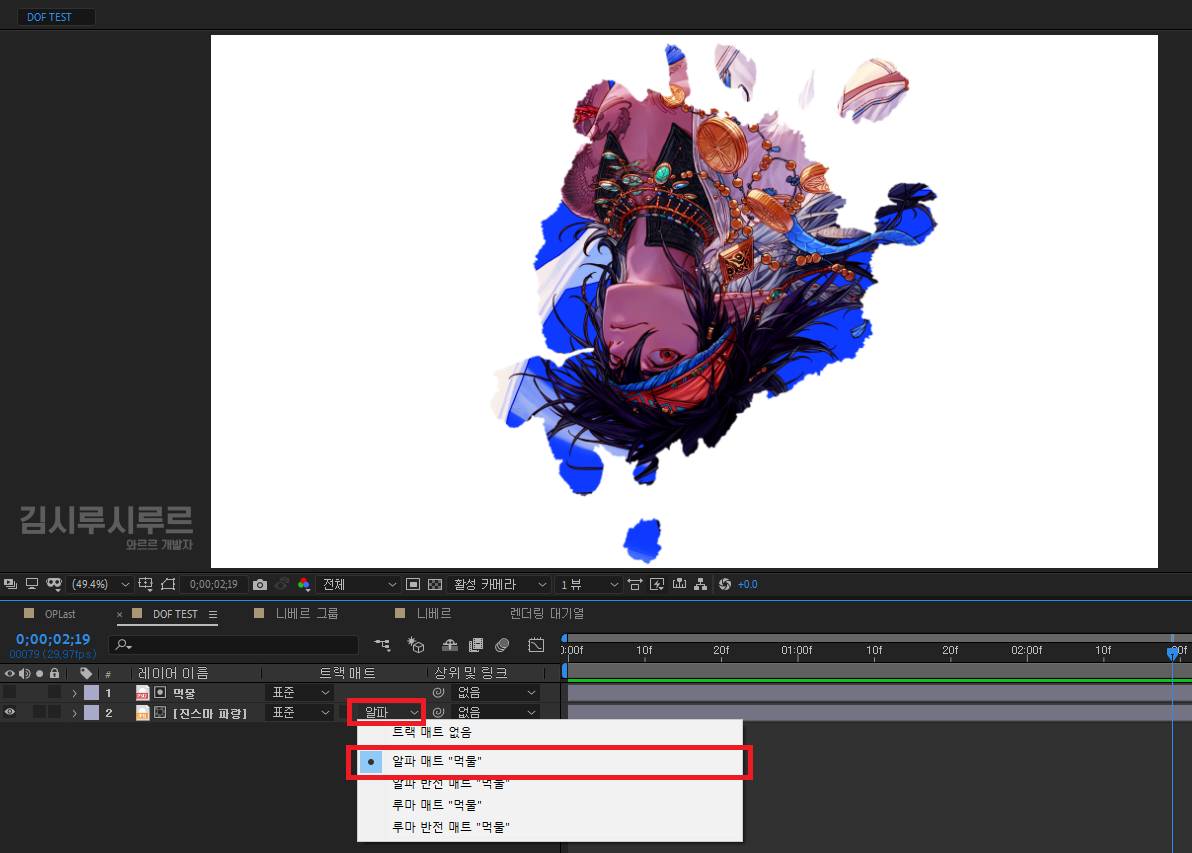The width and height of the screenshot is (1192, 853).
Task: Open grid and guide options icon
Action: pyautogui.click(x=145, y=584)
